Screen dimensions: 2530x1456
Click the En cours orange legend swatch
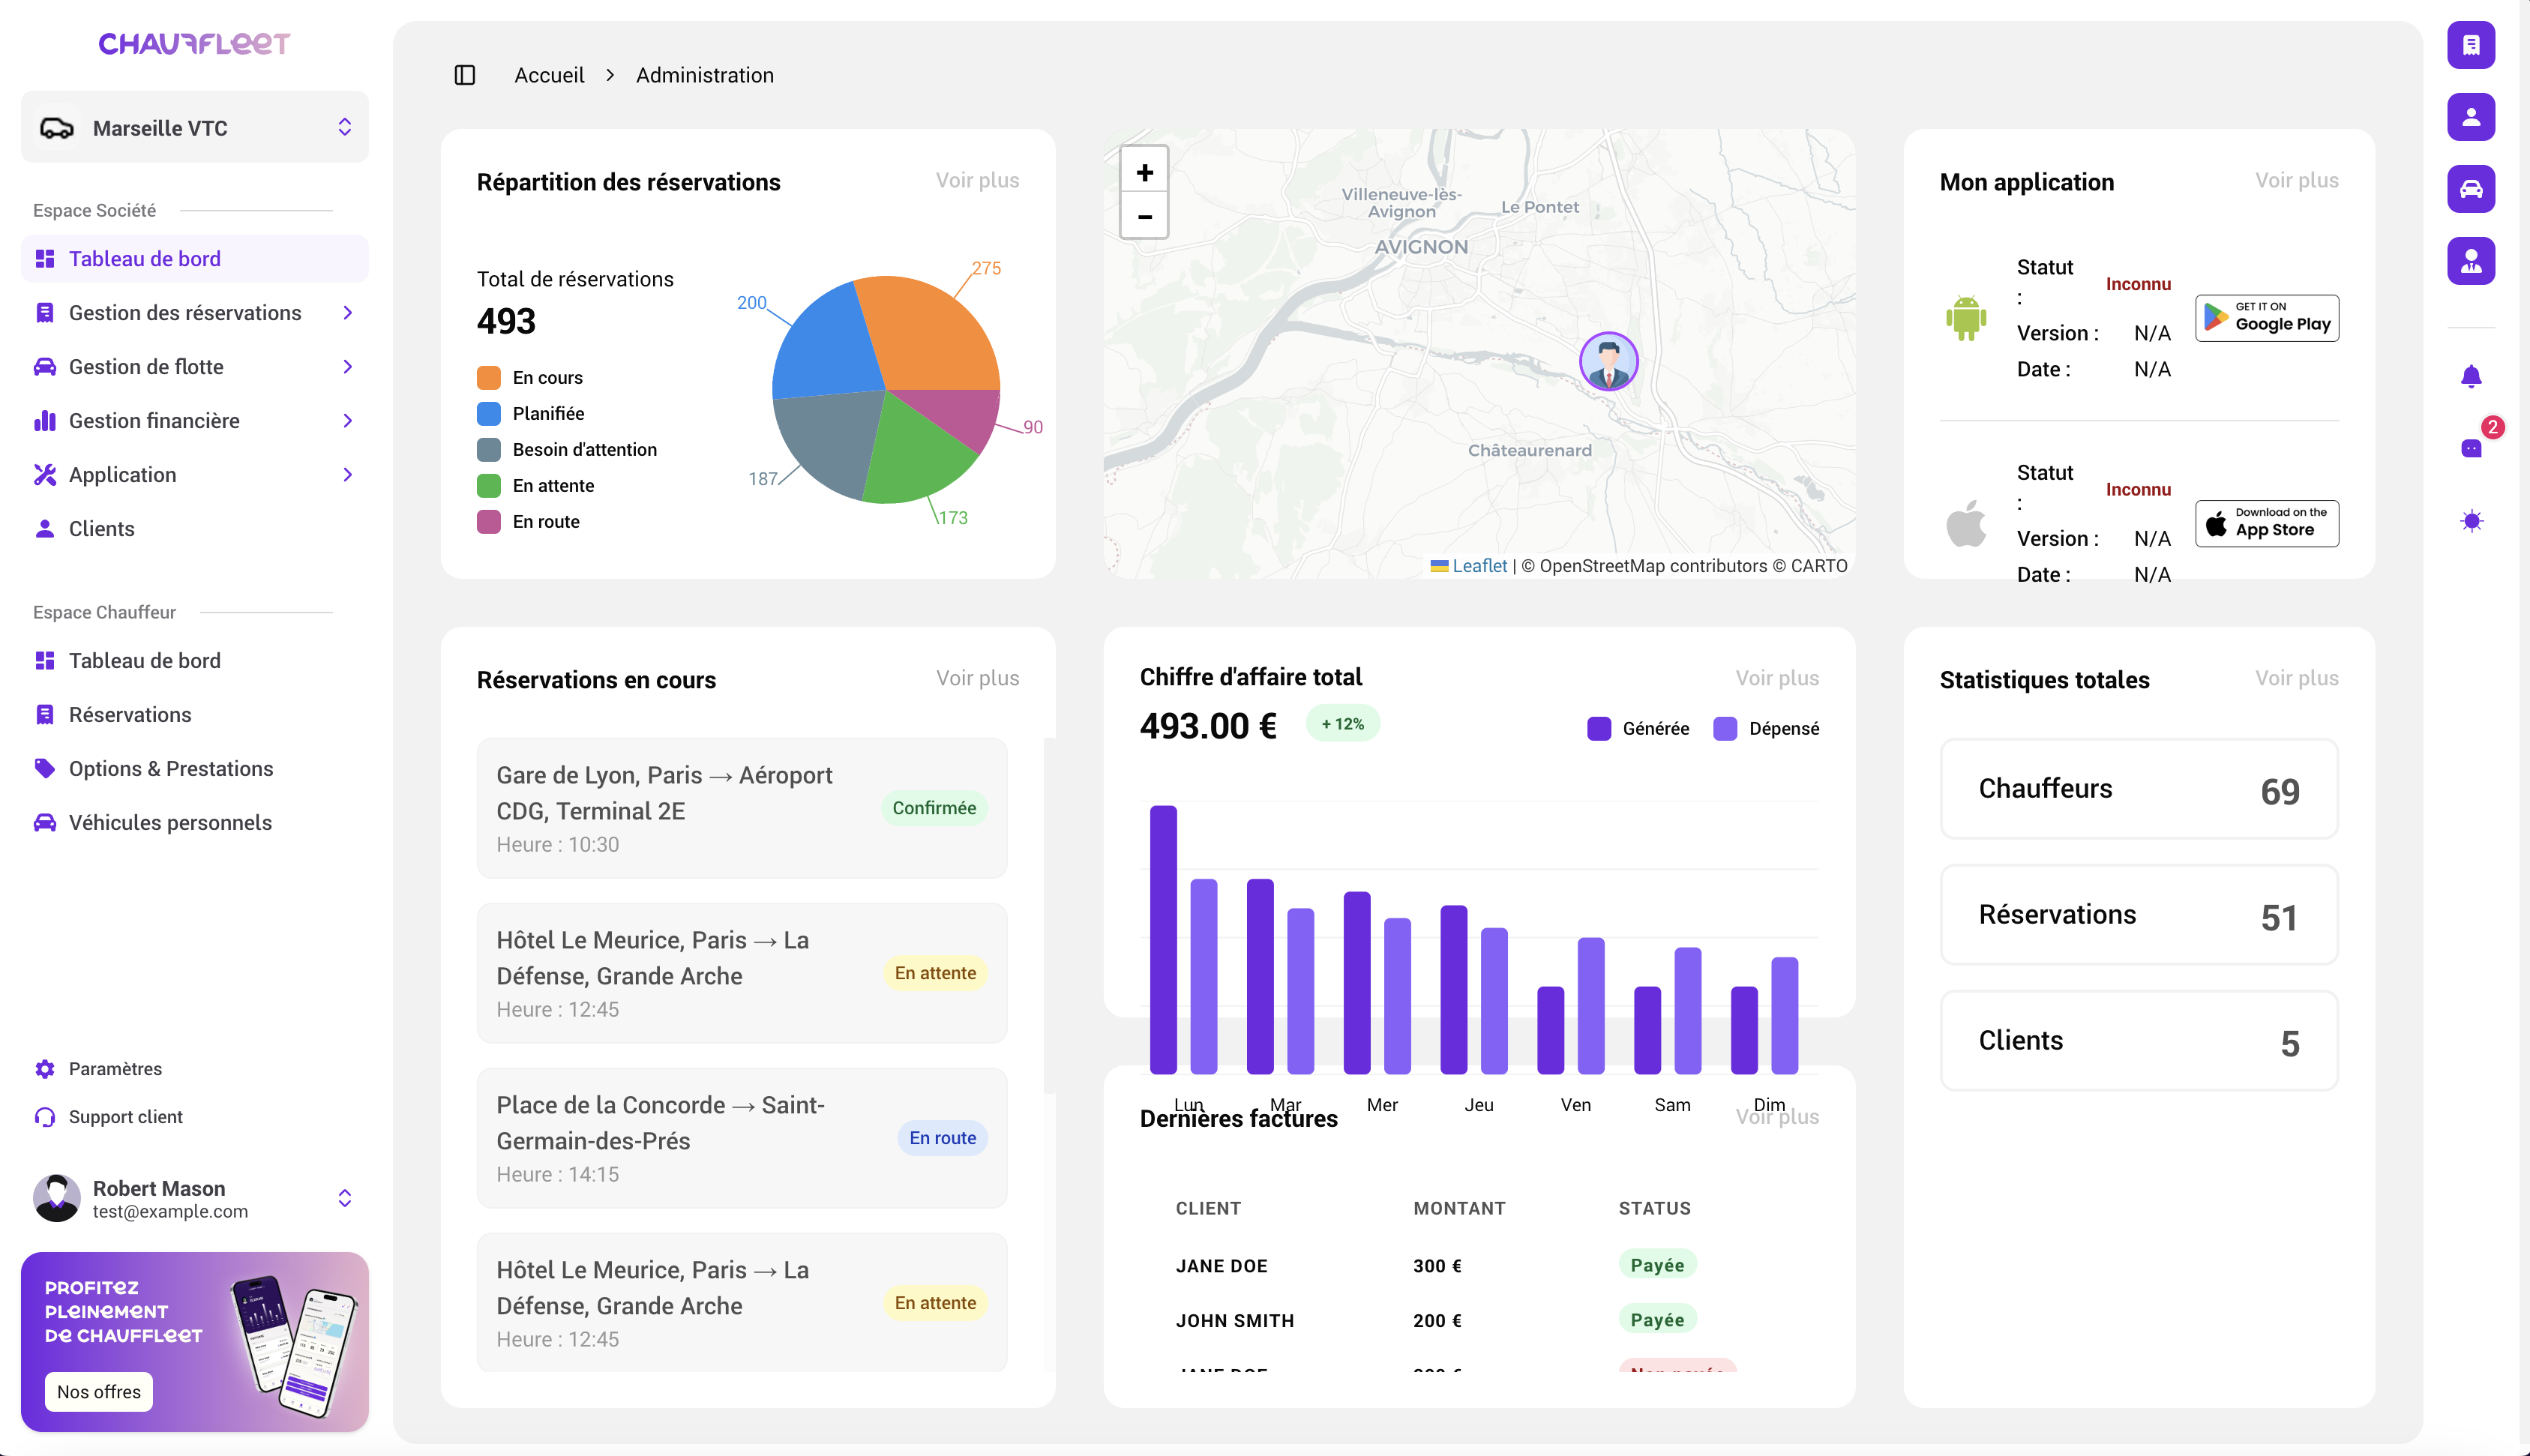pyautogui.click(x=488, y=378)
